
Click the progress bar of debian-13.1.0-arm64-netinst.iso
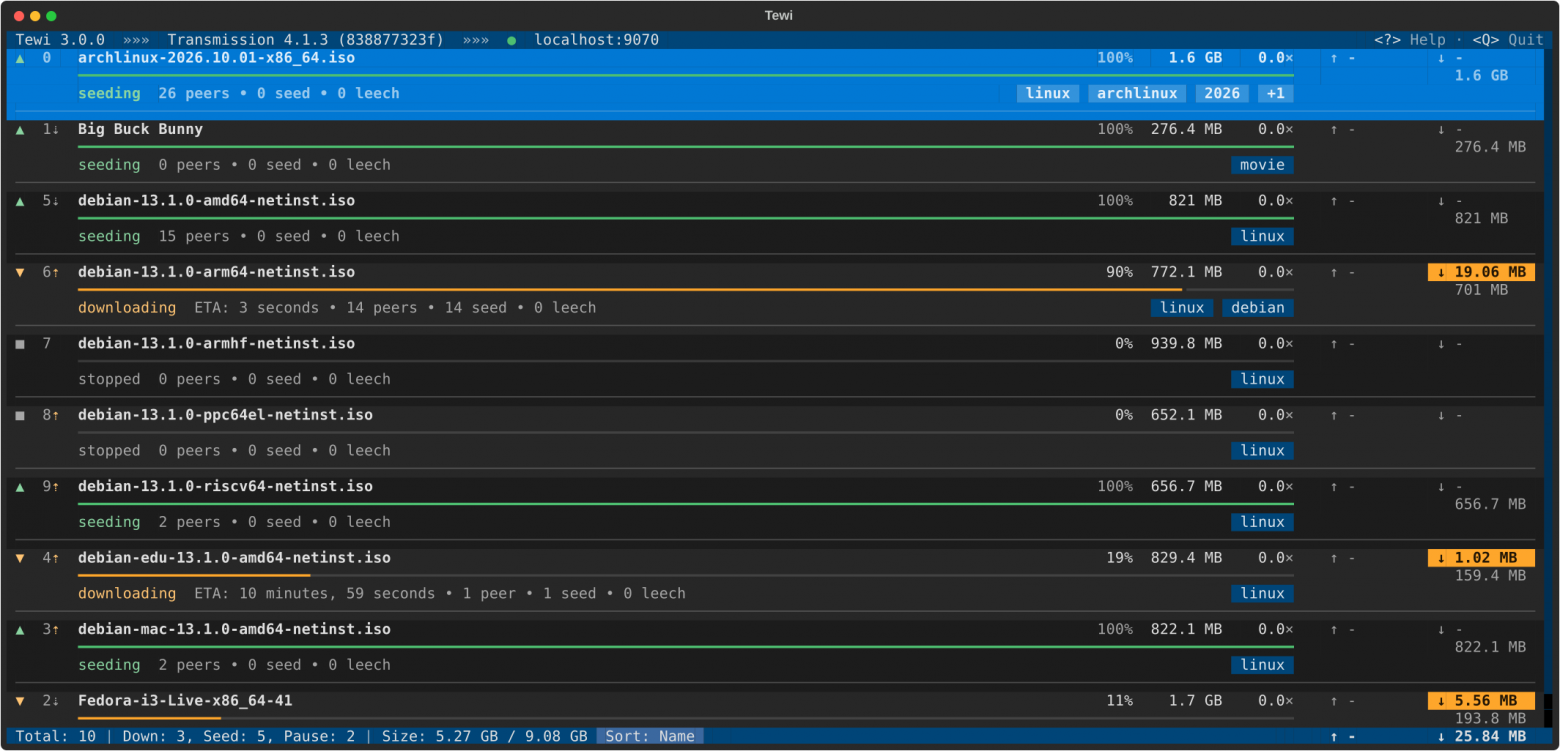686,290
